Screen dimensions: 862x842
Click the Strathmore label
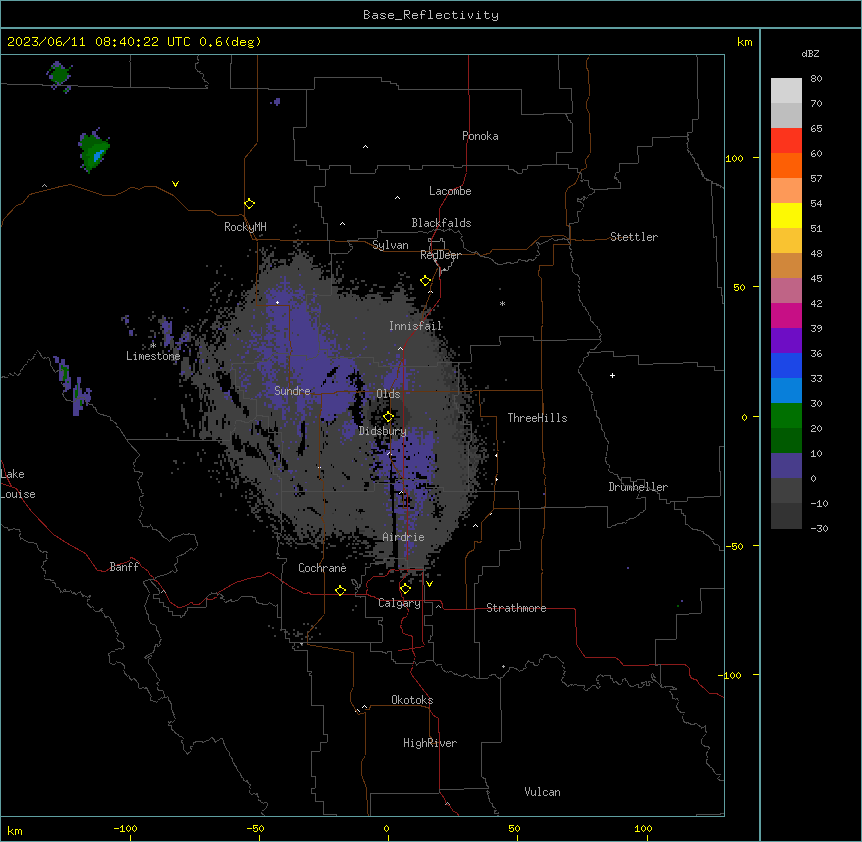(516, 608)
